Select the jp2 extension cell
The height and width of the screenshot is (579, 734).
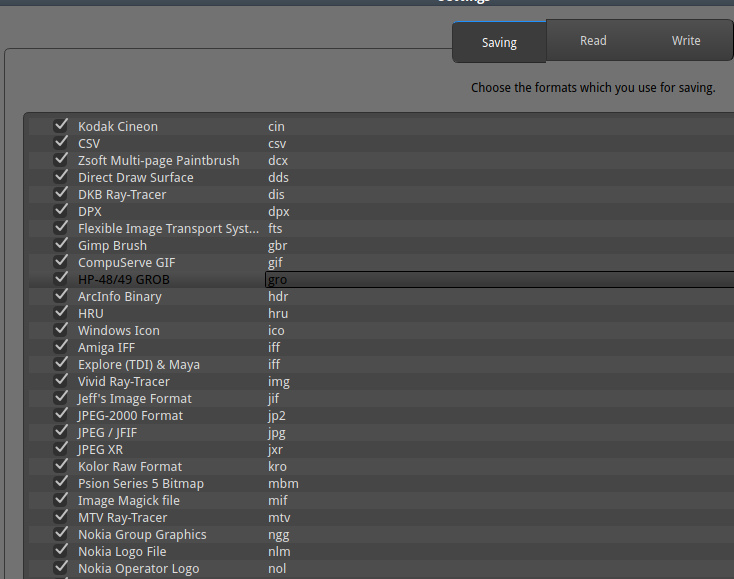click(x=276, y=416)
